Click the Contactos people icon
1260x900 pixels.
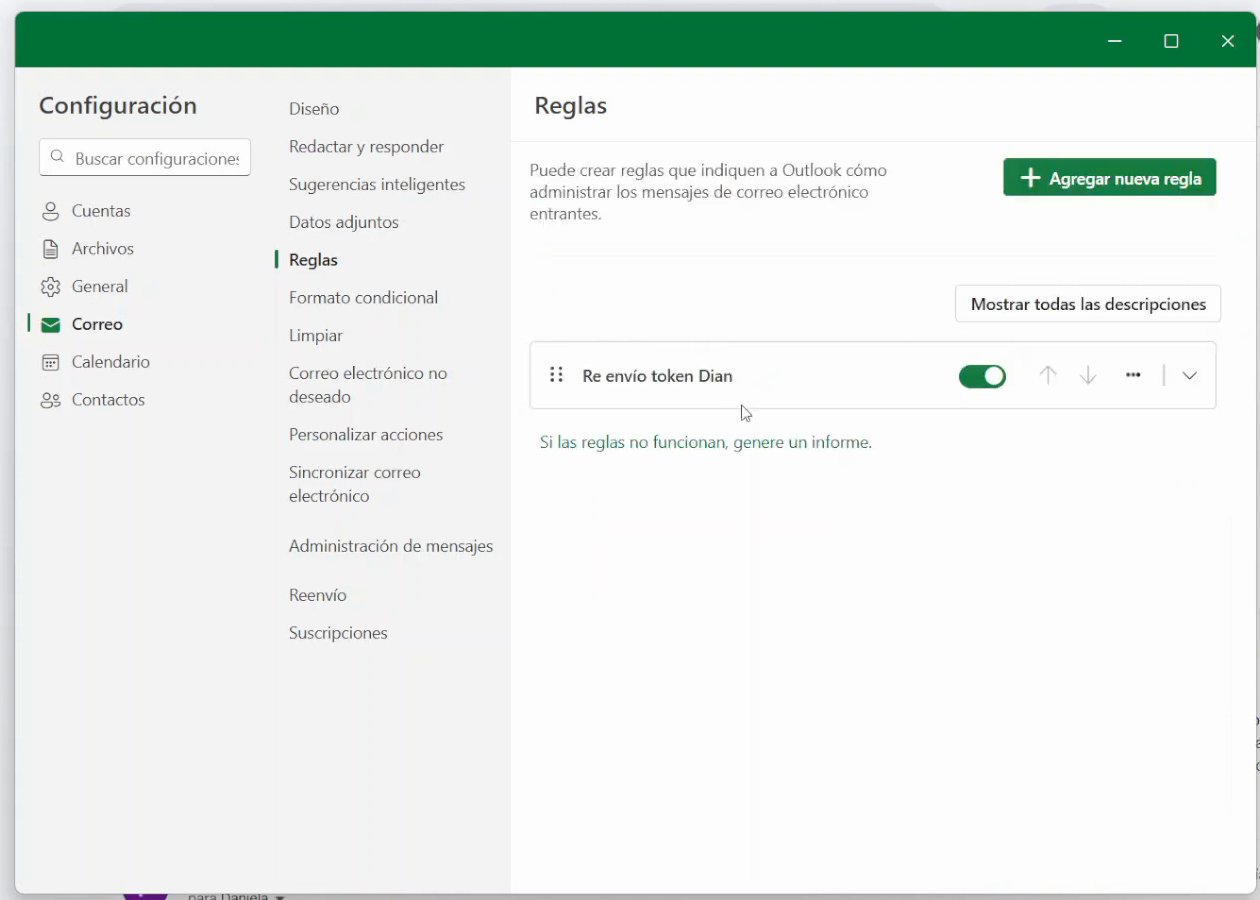(50, 400)
